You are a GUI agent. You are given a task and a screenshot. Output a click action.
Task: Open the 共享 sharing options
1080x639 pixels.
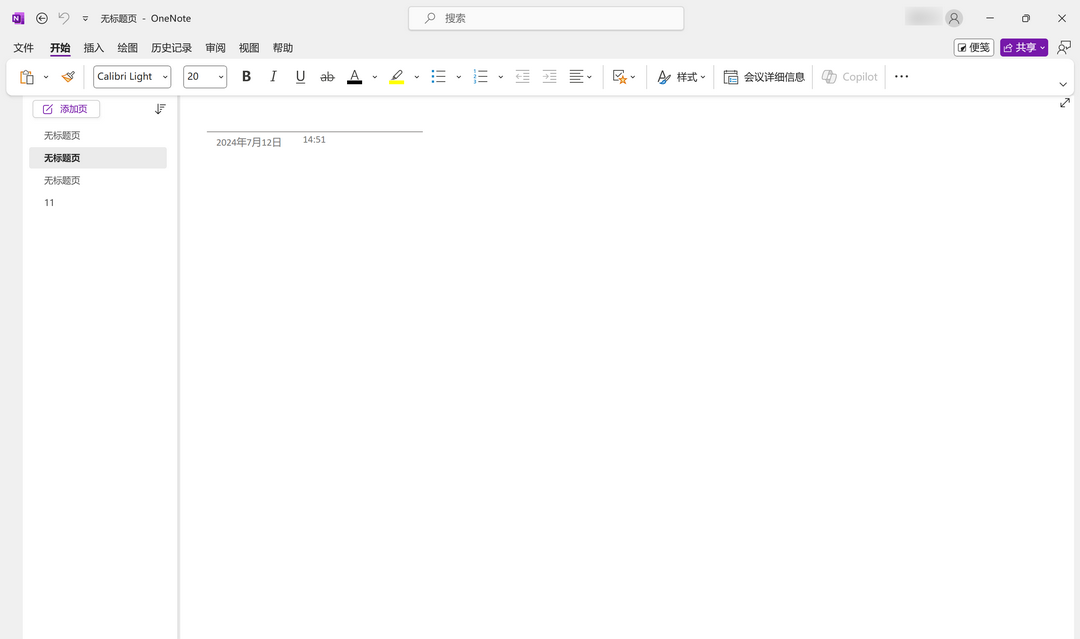click(1023, 47)
